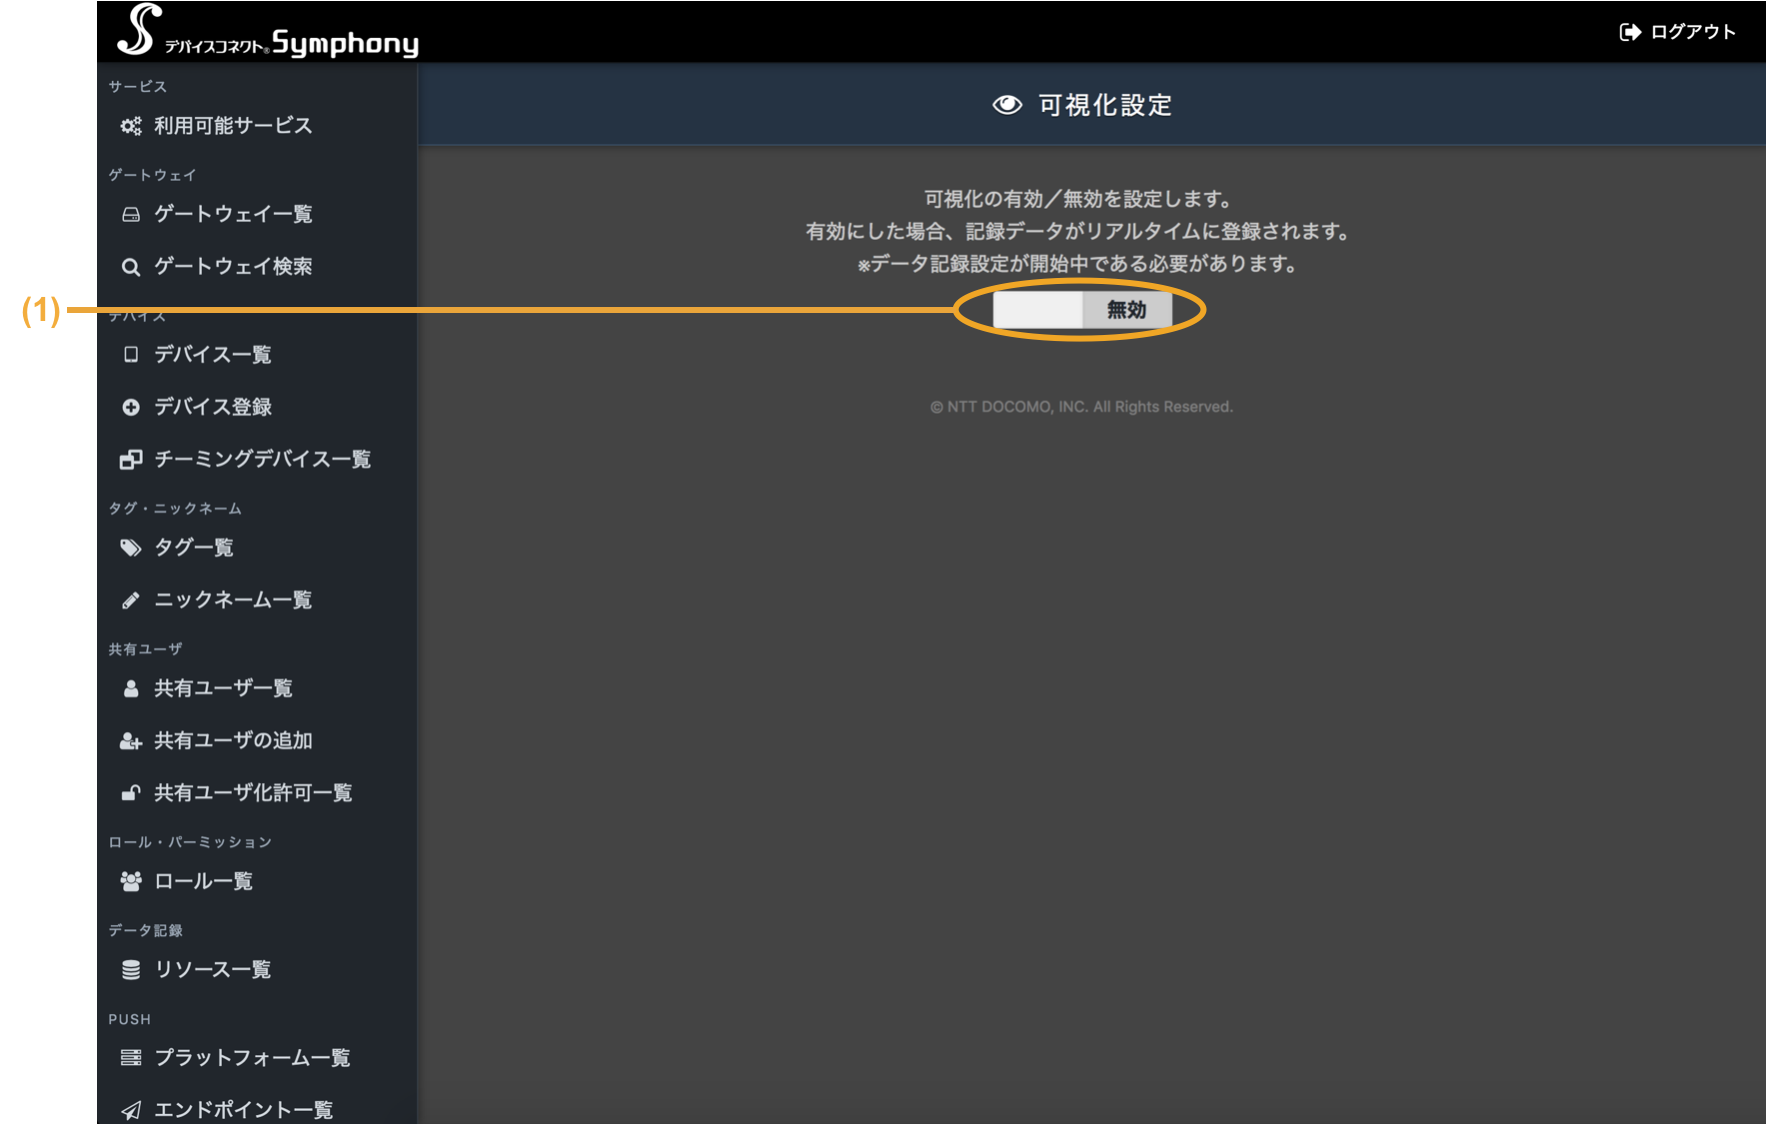Click the database icon beside リソース一覧
The image size is (1766, 1128).
click(x=131, y=970)
